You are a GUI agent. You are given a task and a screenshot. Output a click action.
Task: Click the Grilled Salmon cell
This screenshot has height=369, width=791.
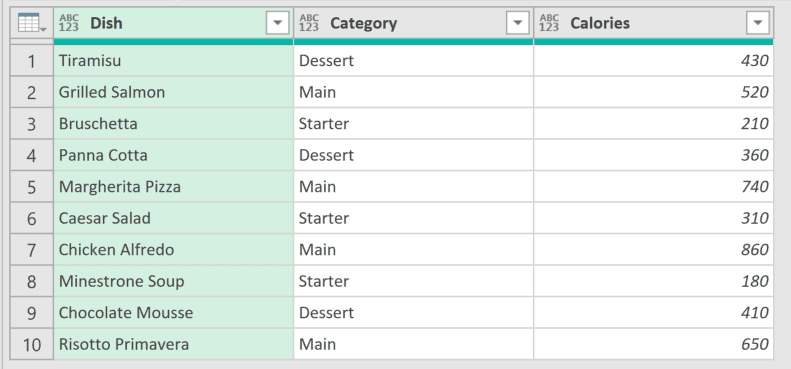point(174,92)
